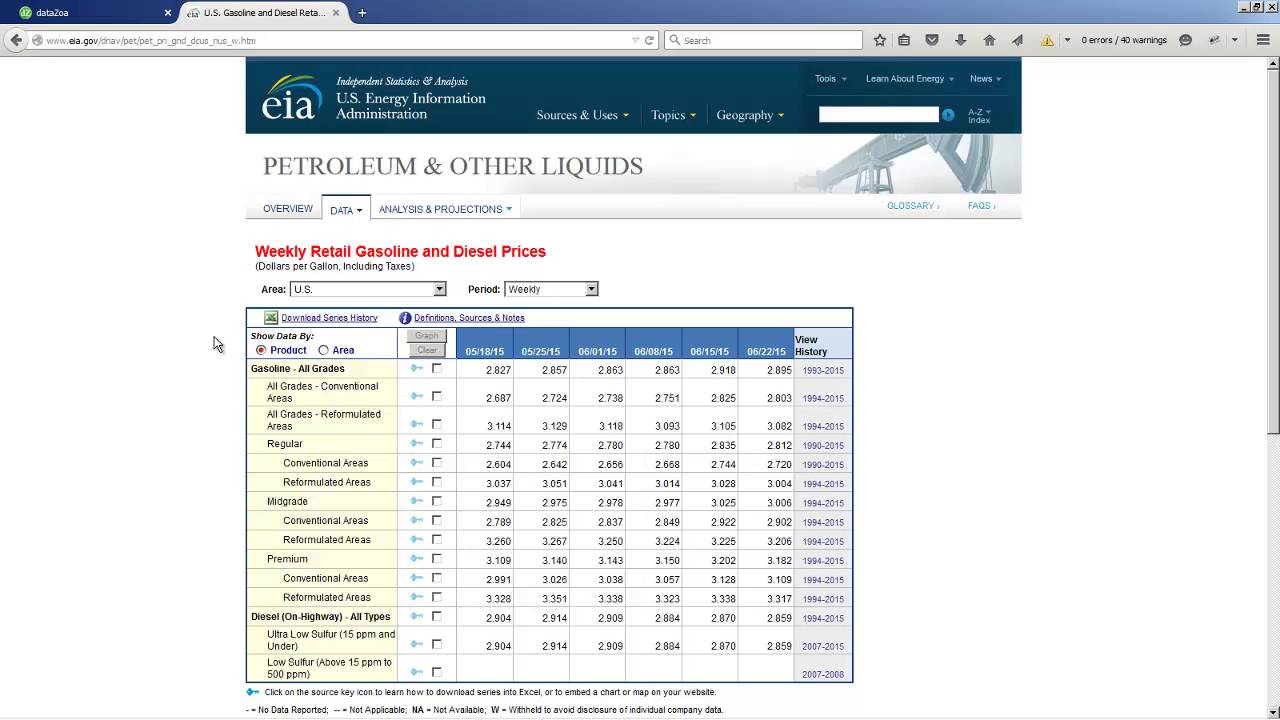Open 1993-2015 history for Gasoline All Grades

click(x=823, y=371)
